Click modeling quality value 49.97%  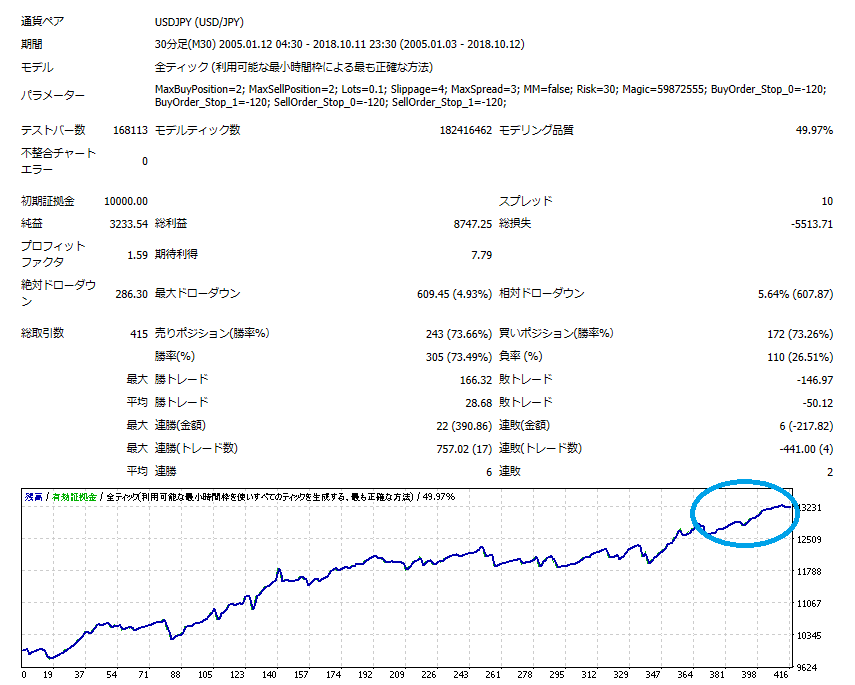click(814, 130)
